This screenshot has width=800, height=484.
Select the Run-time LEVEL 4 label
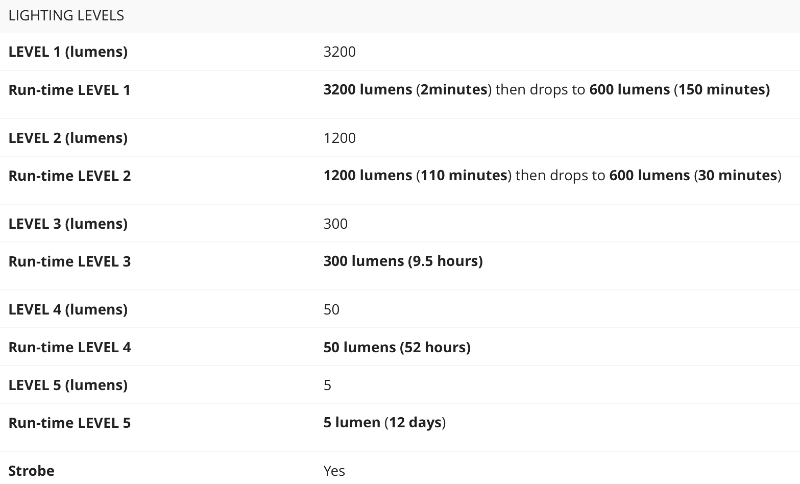pyautogui.click(x=69, y=348)
